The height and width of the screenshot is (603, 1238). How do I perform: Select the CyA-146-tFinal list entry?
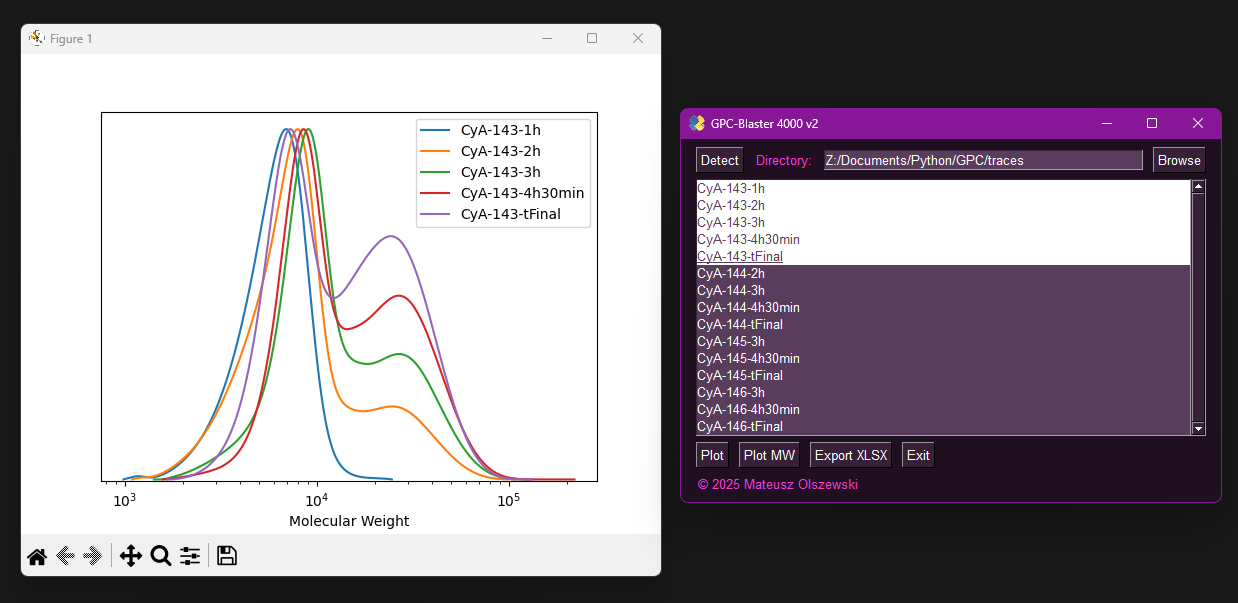click(739, 426)
